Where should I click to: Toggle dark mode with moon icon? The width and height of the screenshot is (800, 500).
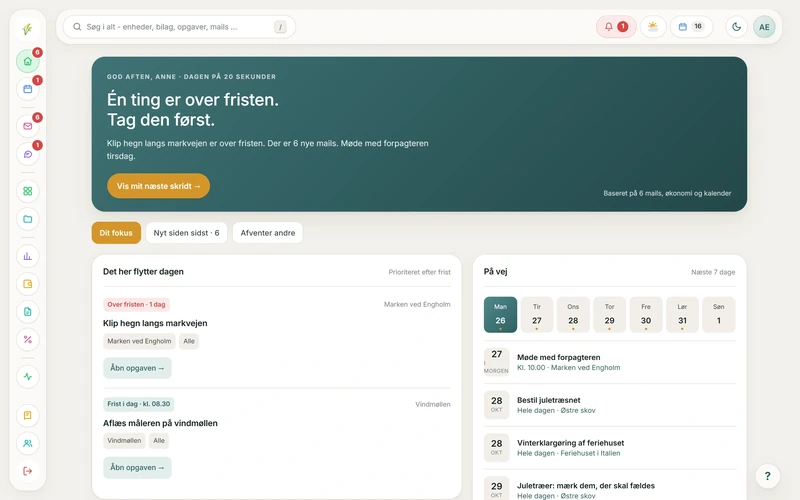tap(736, 27)
